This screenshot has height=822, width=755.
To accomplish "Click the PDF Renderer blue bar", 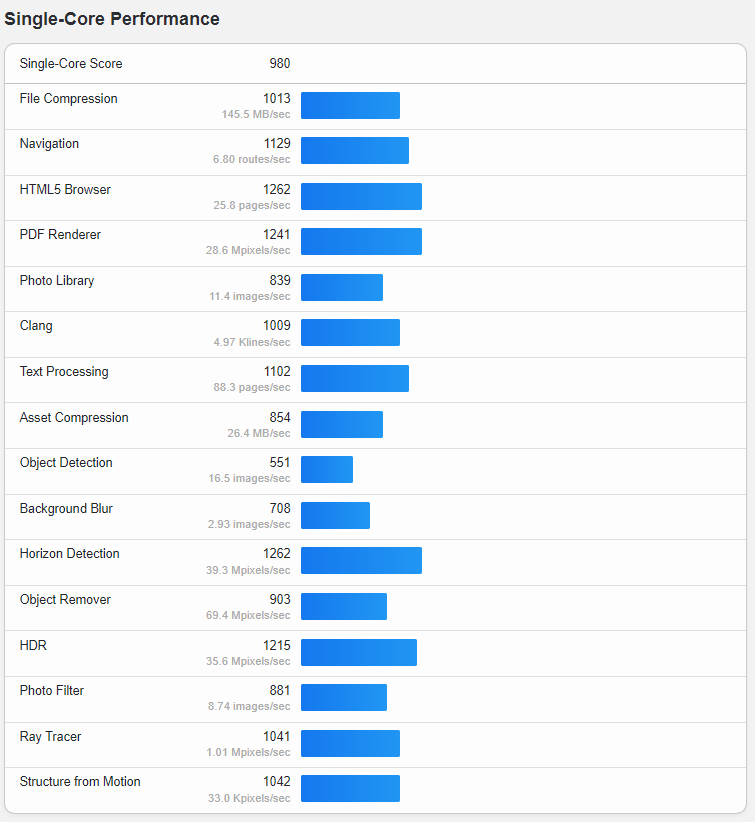I will coord(361,242).
